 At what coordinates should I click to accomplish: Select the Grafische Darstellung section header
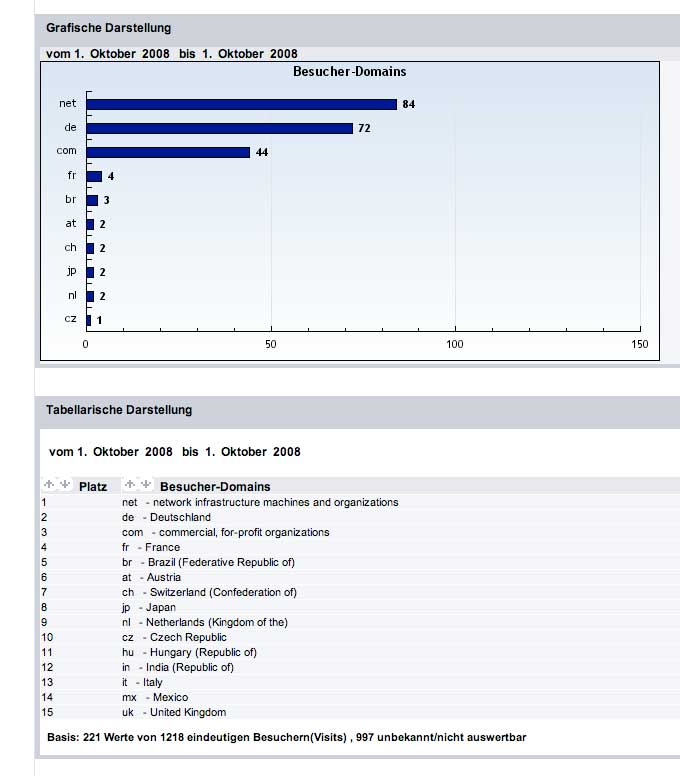[108, 28]
